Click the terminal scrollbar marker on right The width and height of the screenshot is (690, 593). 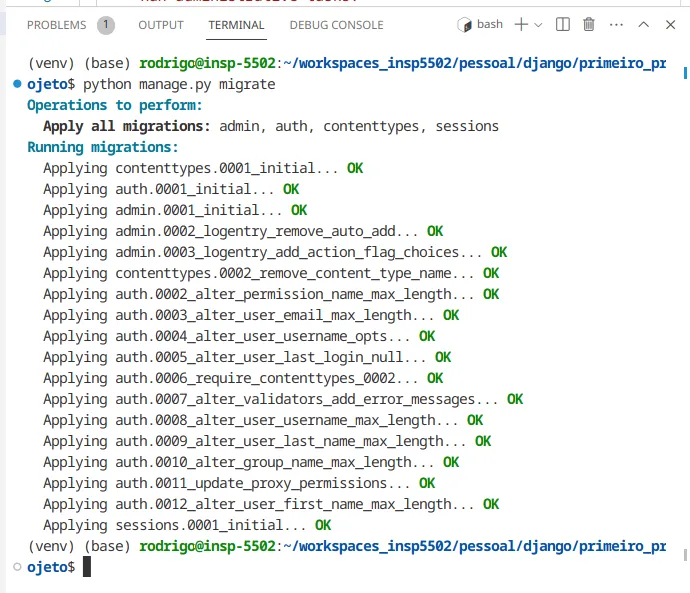pyautogui.click(x=685, y=73)
